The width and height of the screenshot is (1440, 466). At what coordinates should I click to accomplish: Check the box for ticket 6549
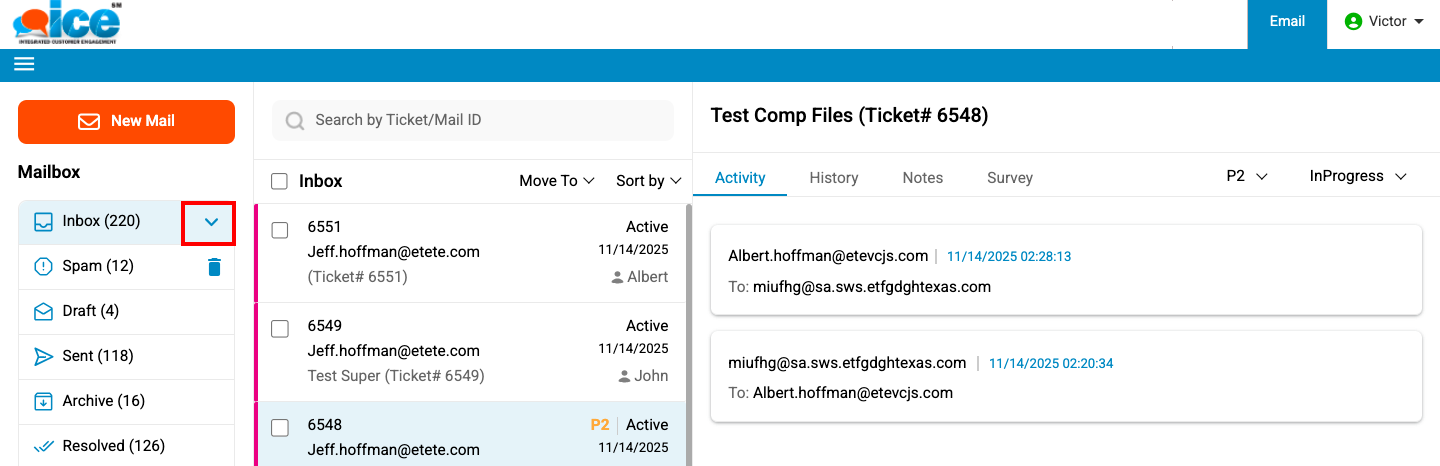pyautogui.click(x=280, y=329)
